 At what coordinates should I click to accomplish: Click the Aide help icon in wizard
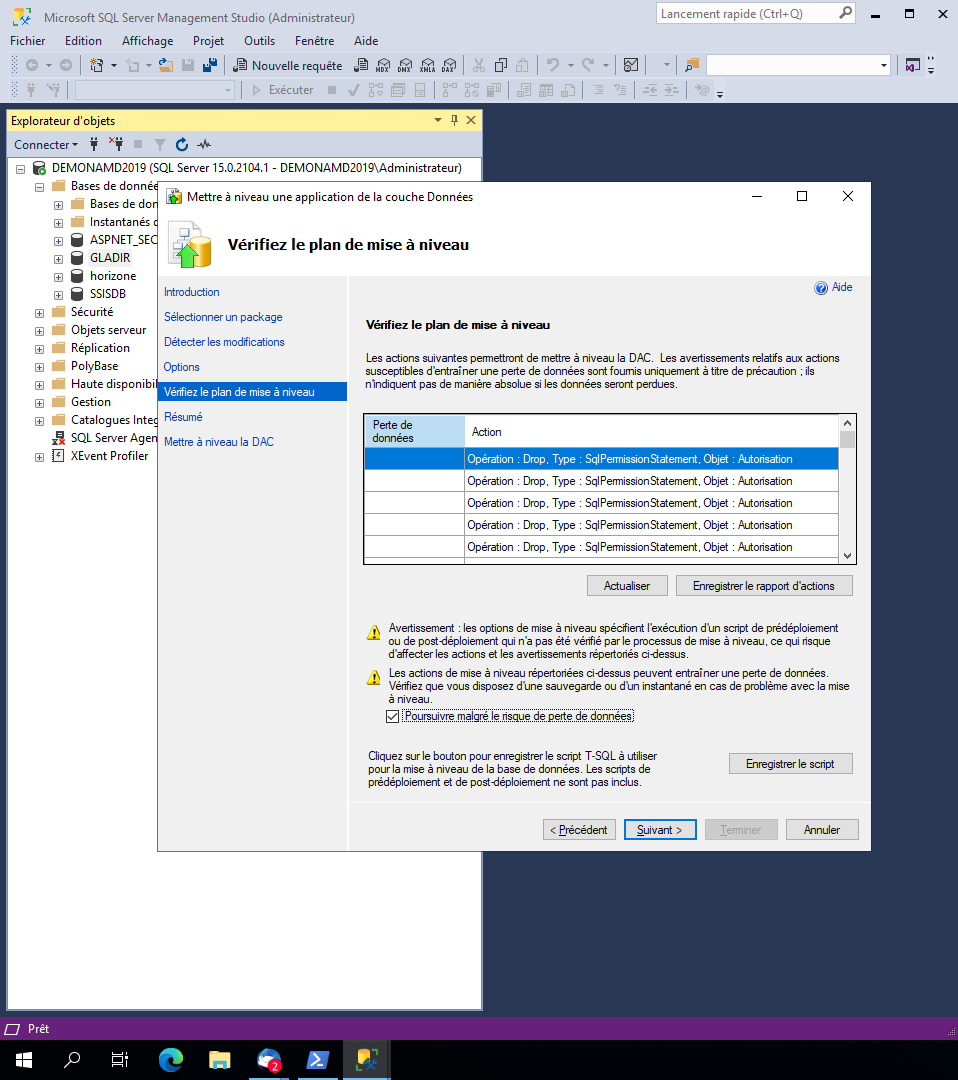(x=821, y=288)
